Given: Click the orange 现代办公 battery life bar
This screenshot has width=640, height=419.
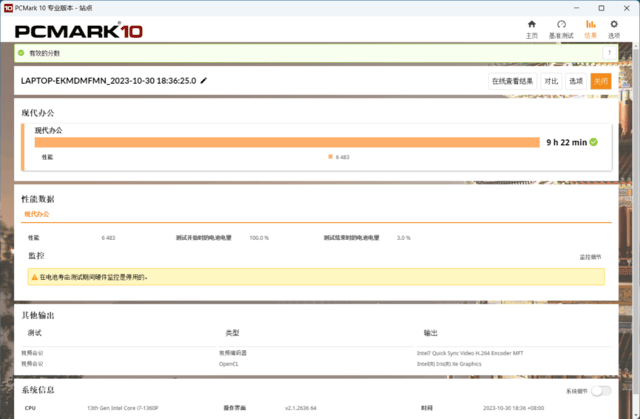Looking at the screenshot, I should click(287, 142).
